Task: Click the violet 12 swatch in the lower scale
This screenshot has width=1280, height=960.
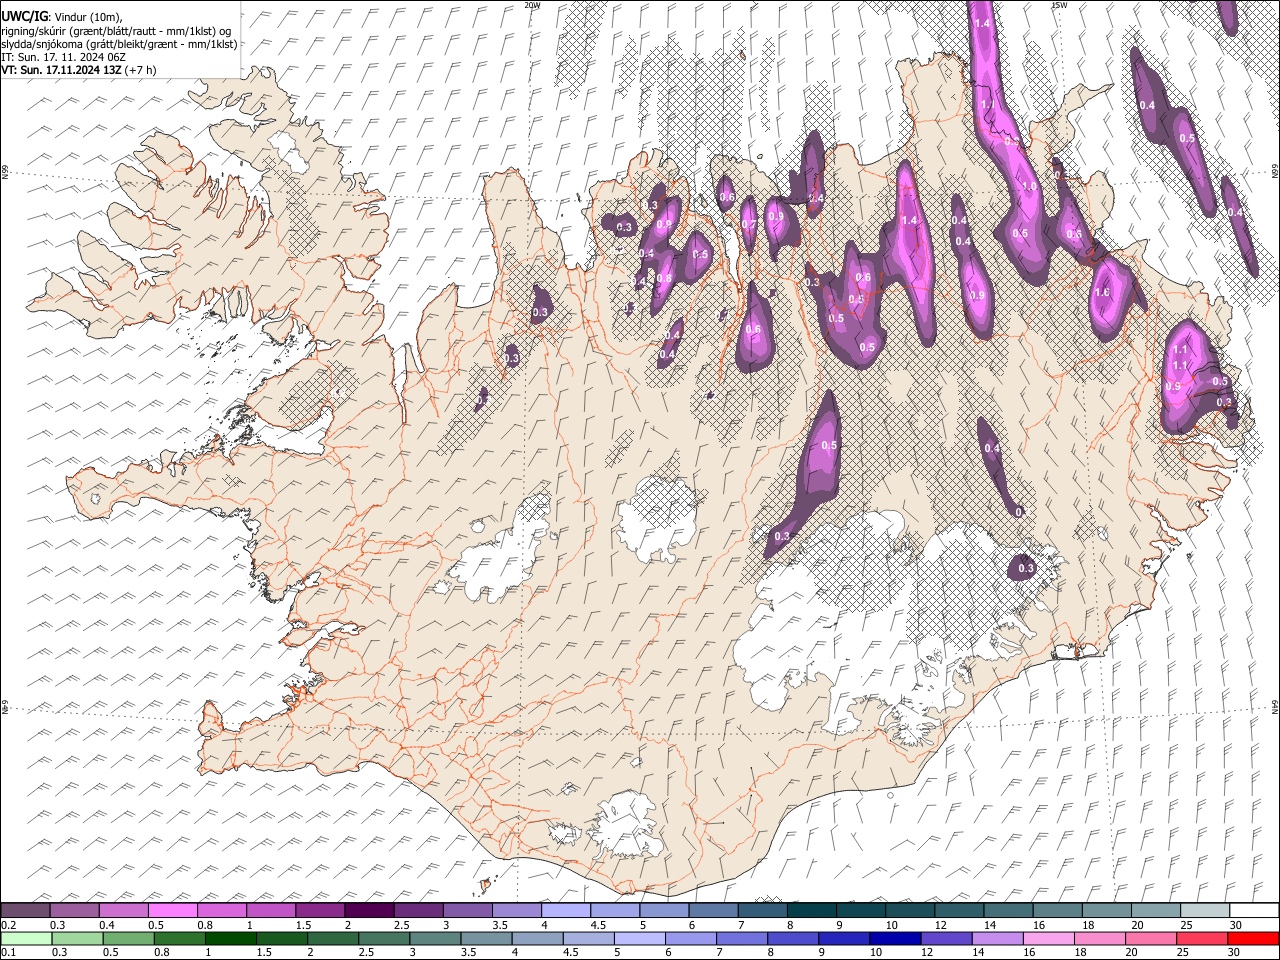Action: [945, 938]
